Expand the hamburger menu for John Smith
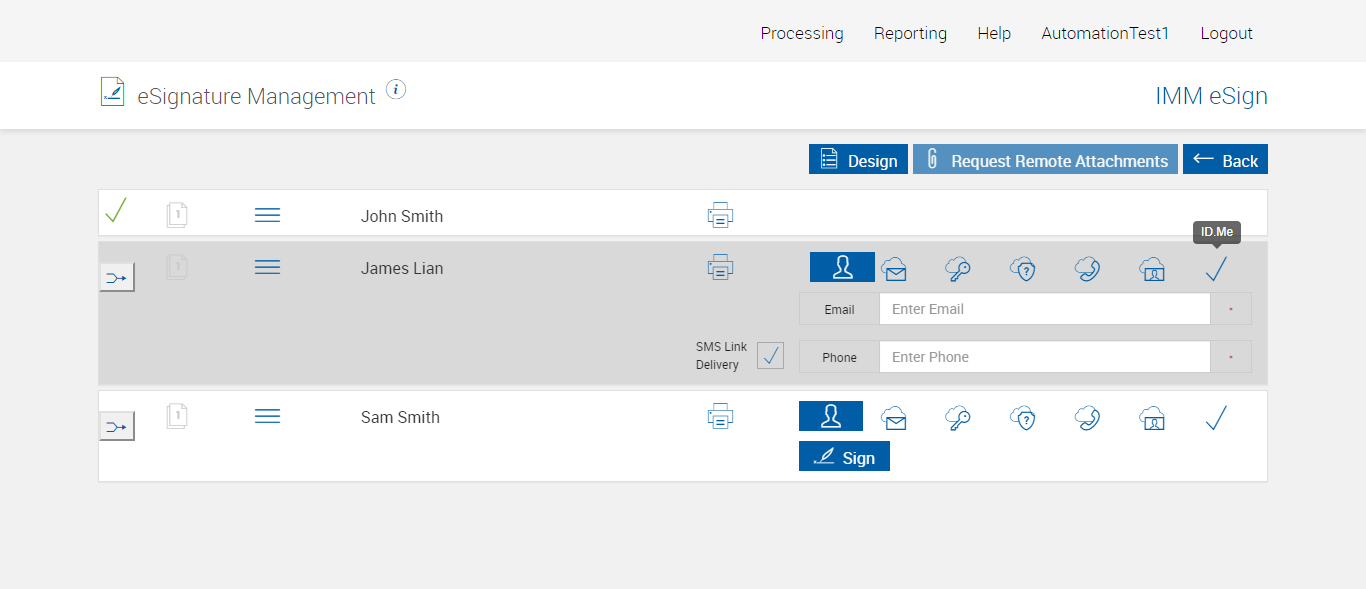 click(x=267, y=215)
